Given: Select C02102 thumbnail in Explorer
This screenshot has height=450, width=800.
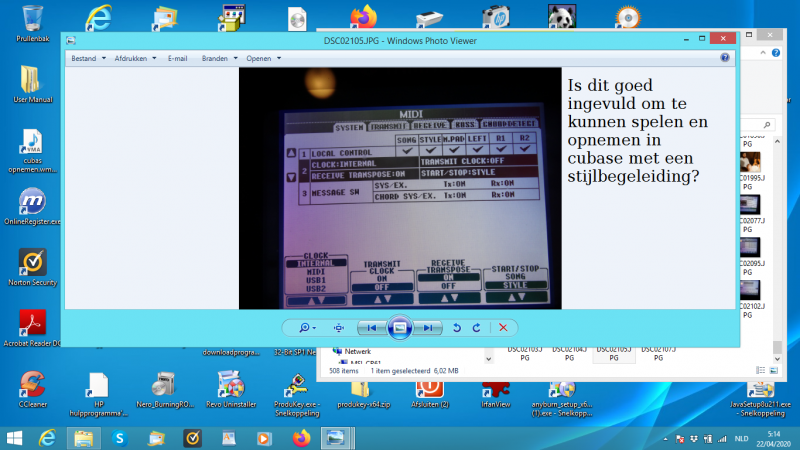Looking at the screenshot, I should (751, 299).
